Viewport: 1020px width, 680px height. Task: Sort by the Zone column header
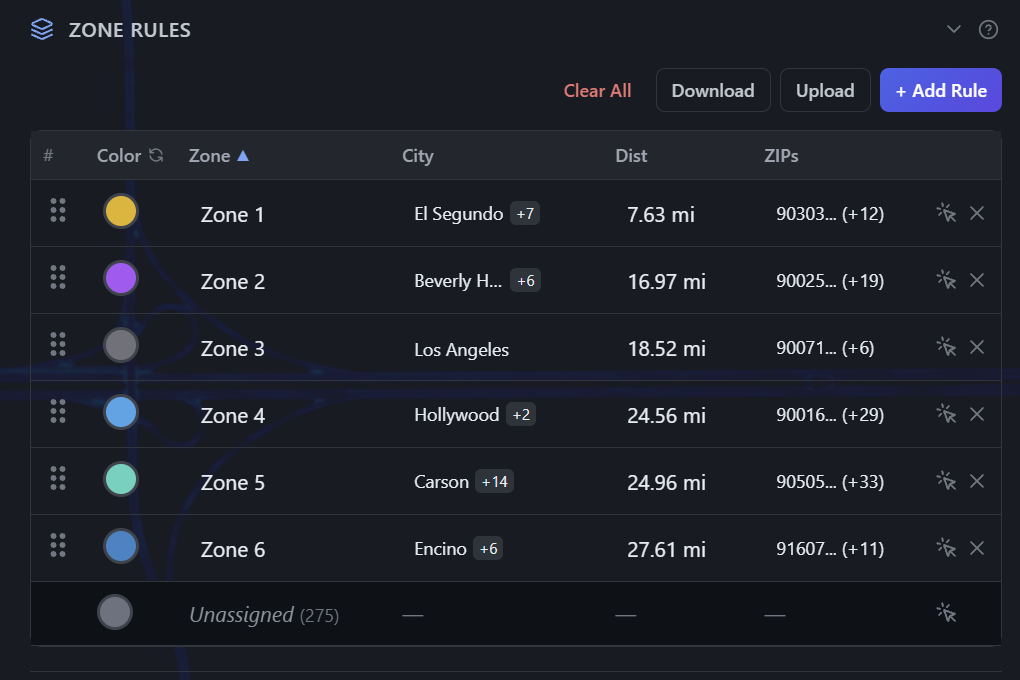coord(219,156)
